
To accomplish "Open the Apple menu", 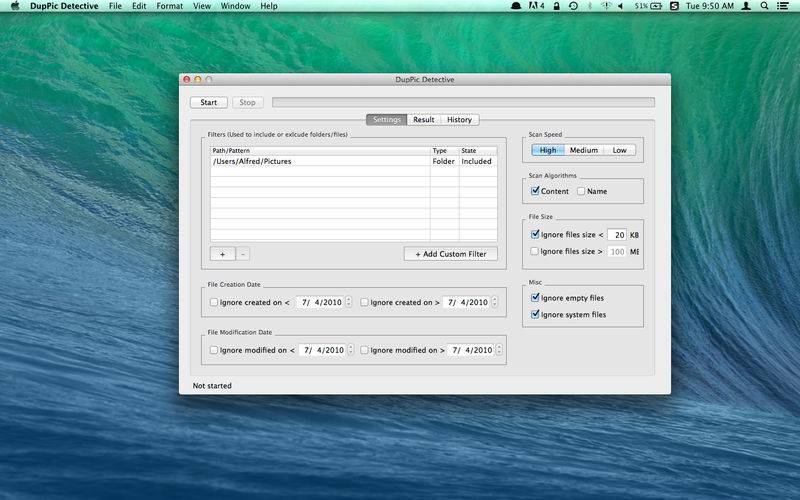I will tap(15, 6).
